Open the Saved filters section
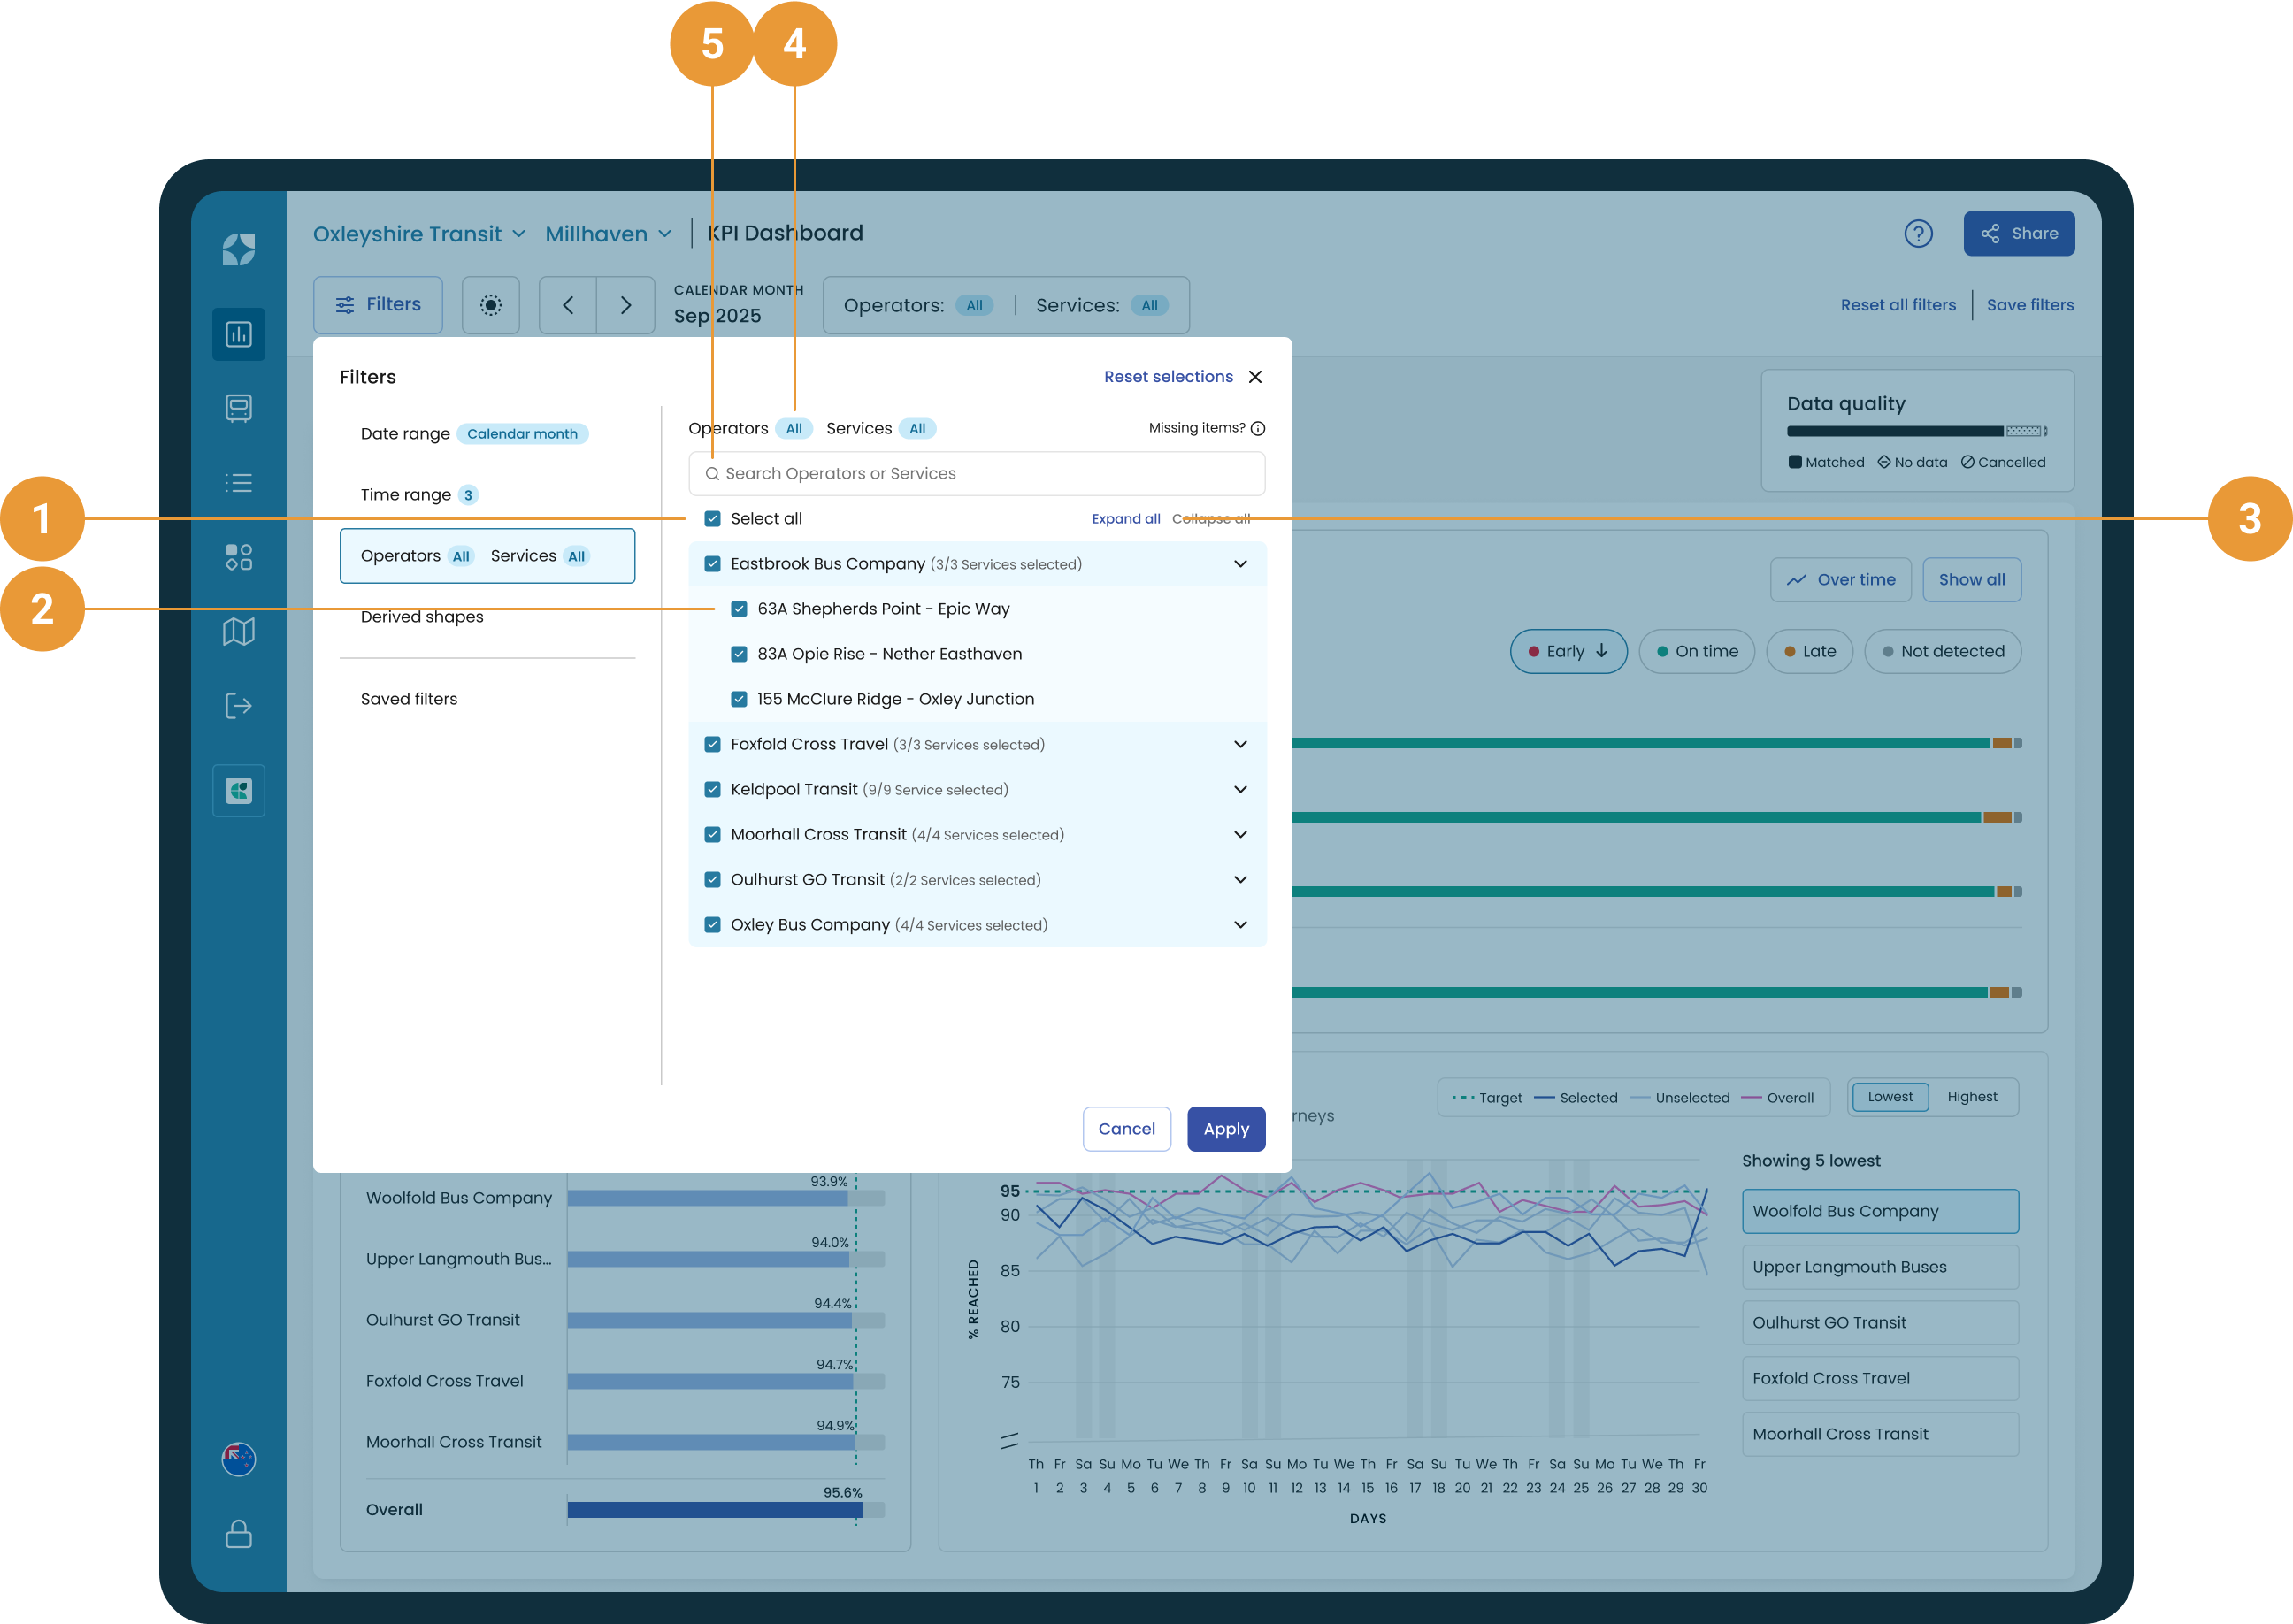 click(409, 699)
